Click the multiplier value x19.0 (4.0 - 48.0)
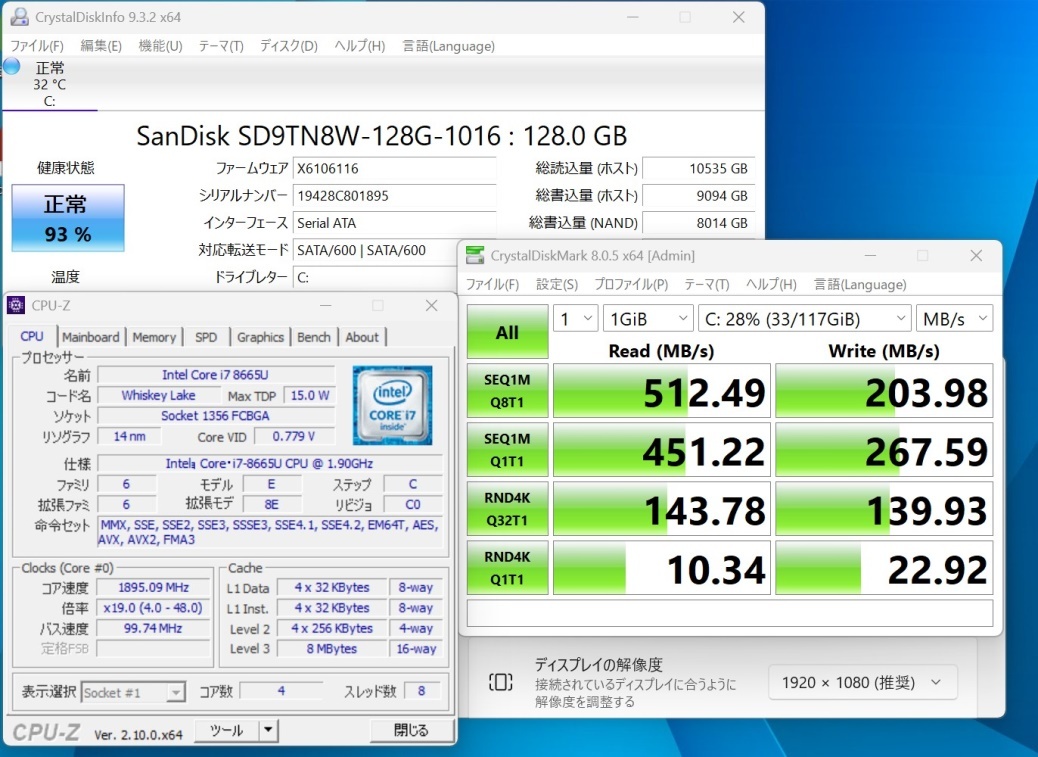Viewport: 1038px width, 757px height. tap(154, 607)
